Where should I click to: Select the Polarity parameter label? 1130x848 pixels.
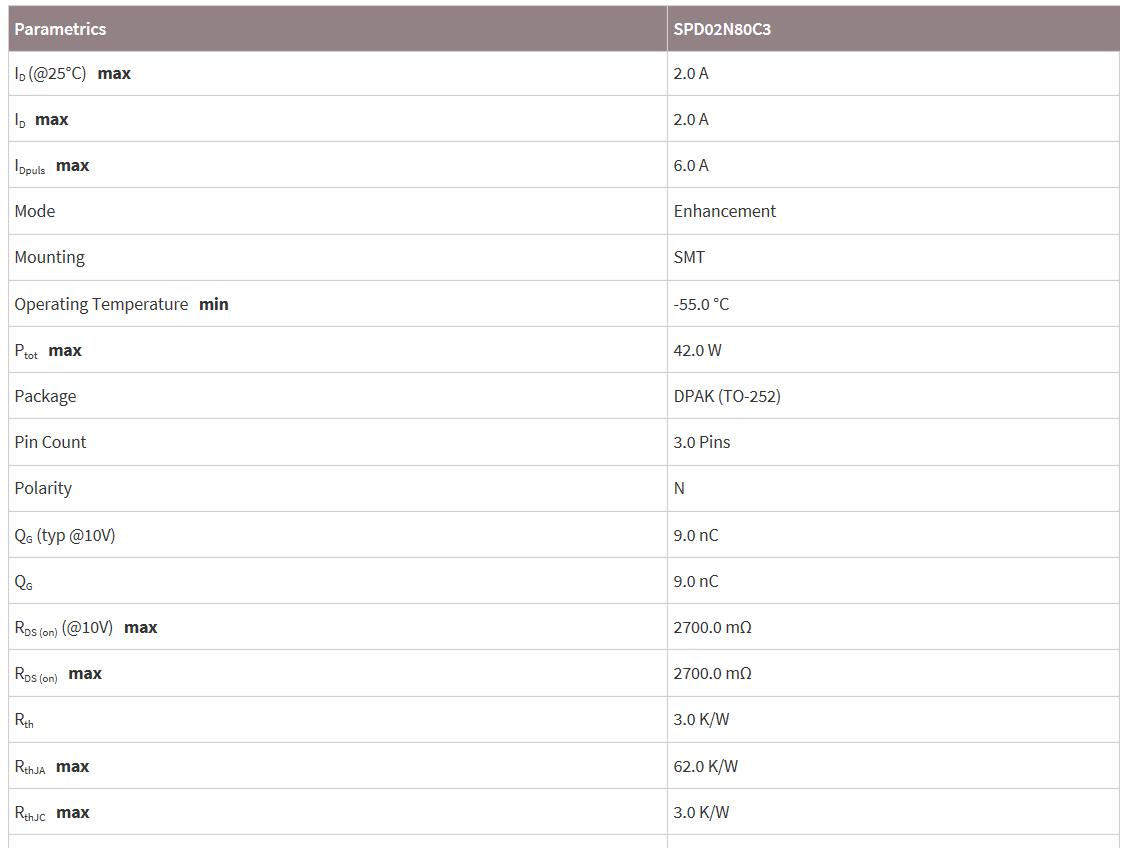click(43, 488)
